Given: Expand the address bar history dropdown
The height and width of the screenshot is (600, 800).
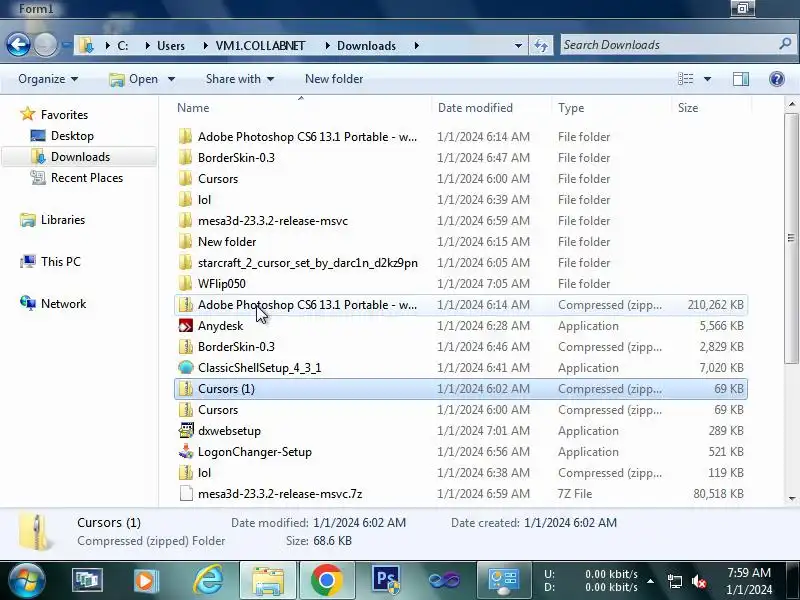Looking at the screenshot, I should (x=518, y=45).
